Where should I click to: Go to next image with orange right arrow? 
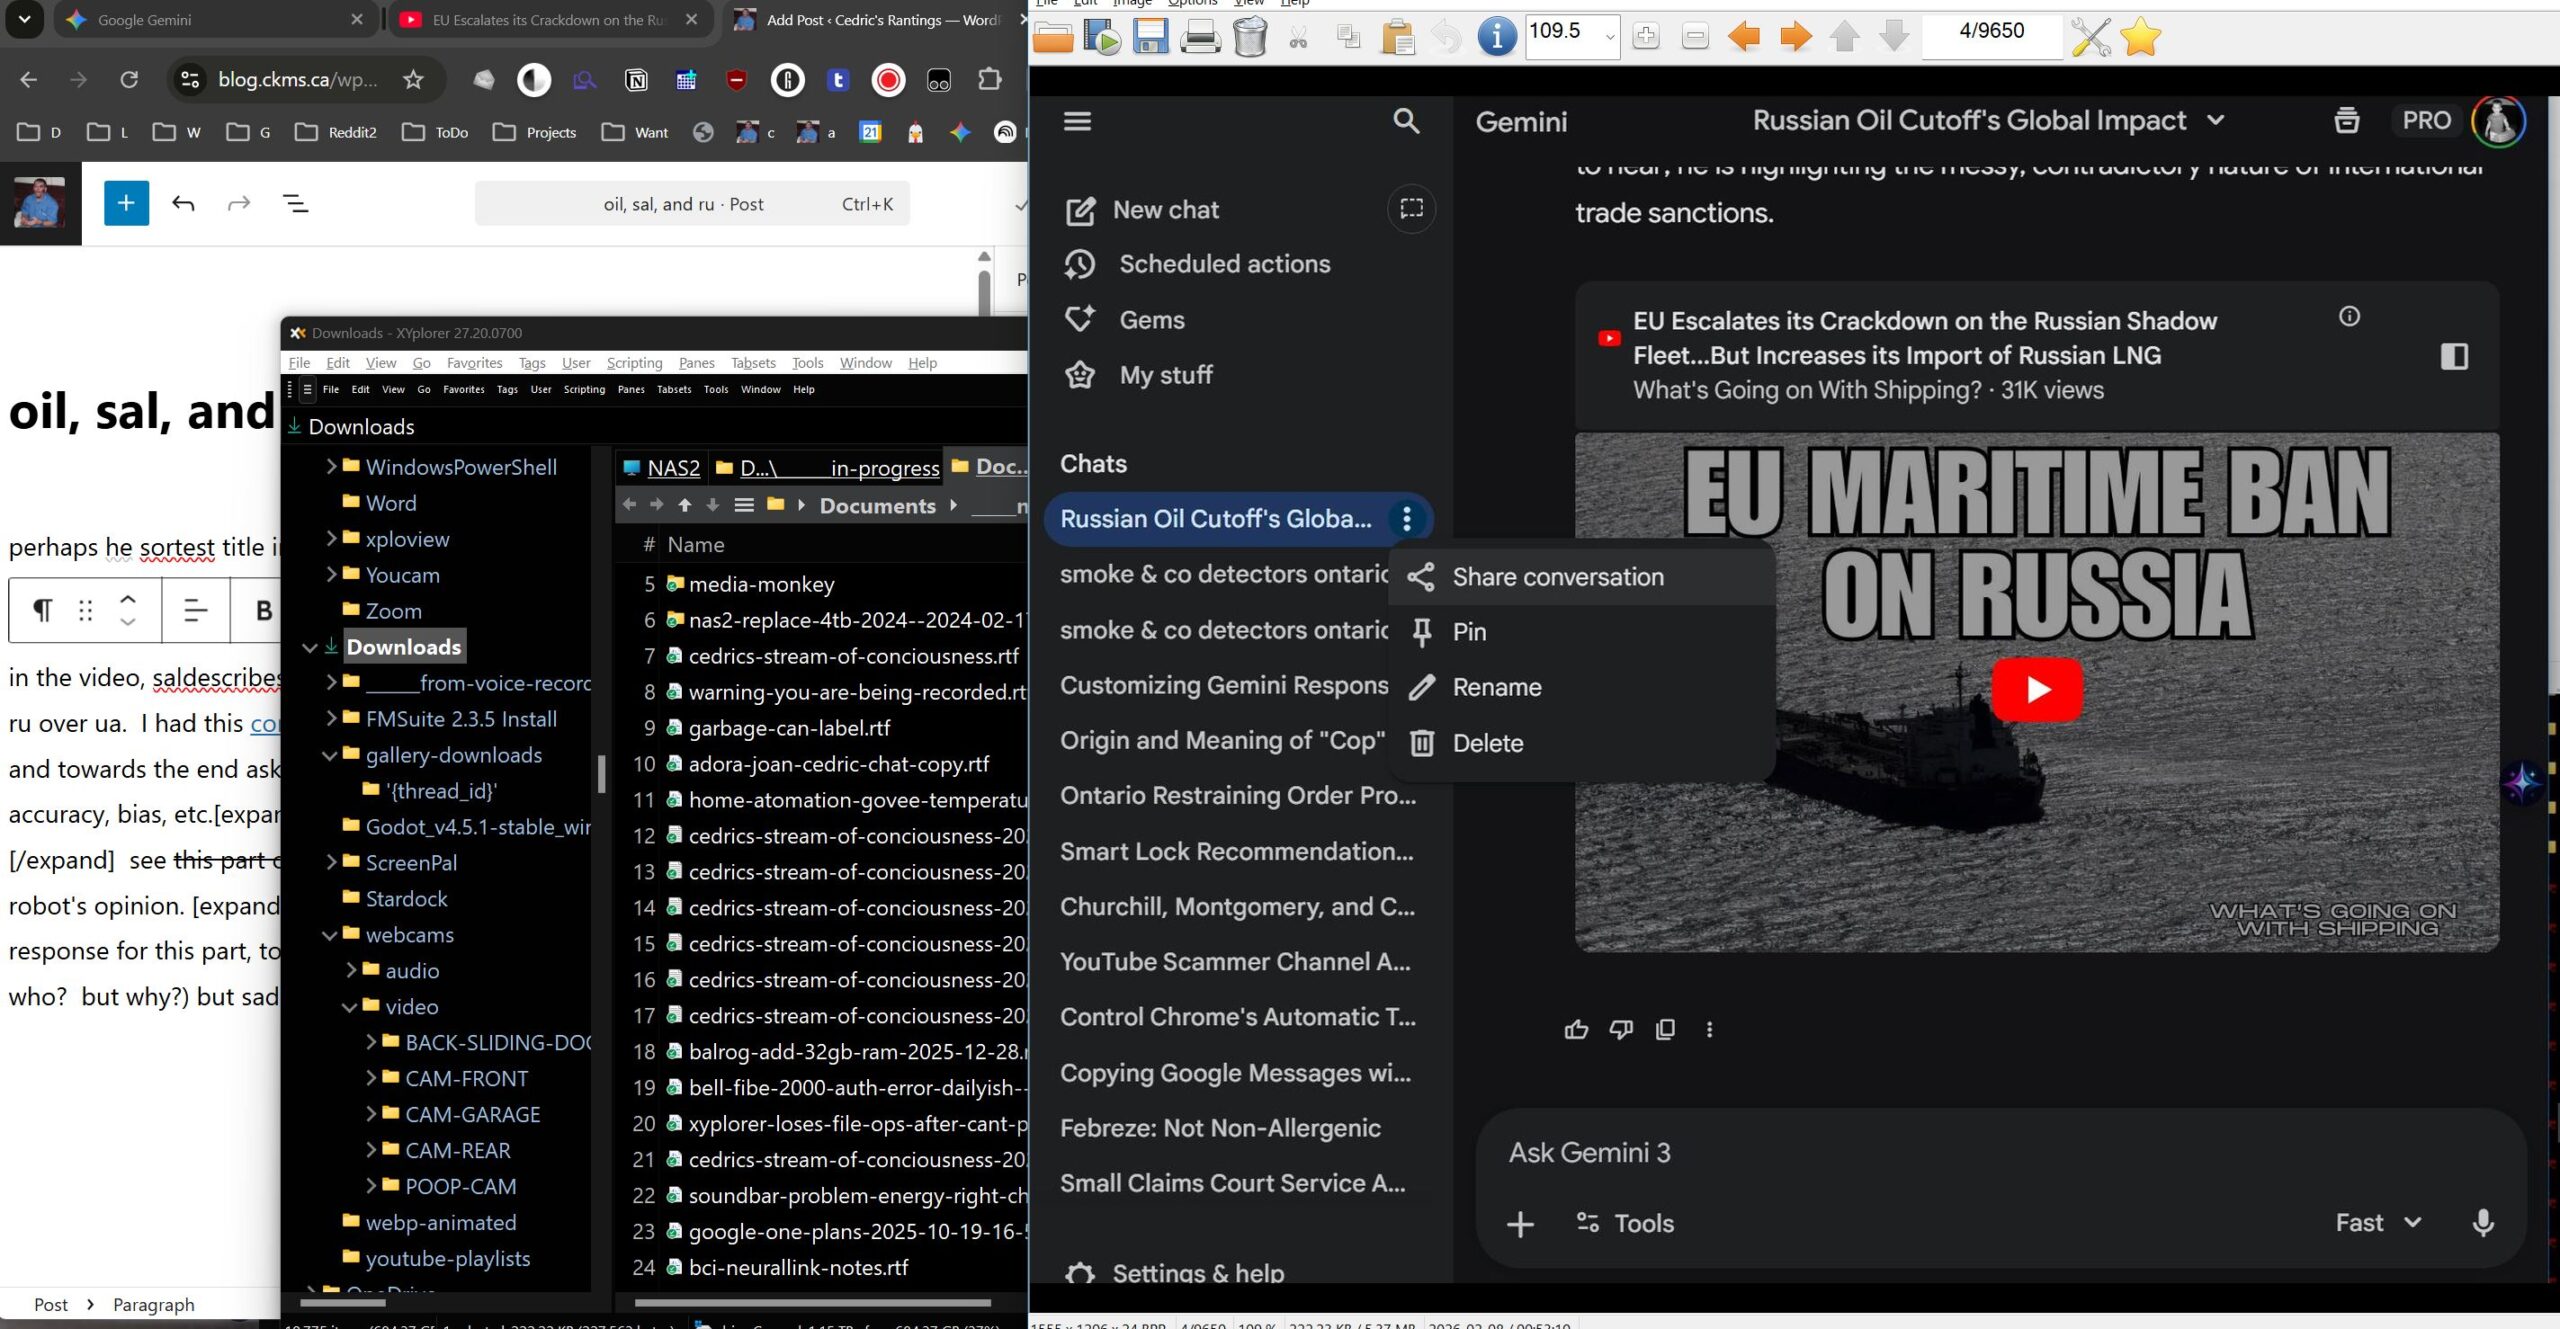click(1795, 37)
